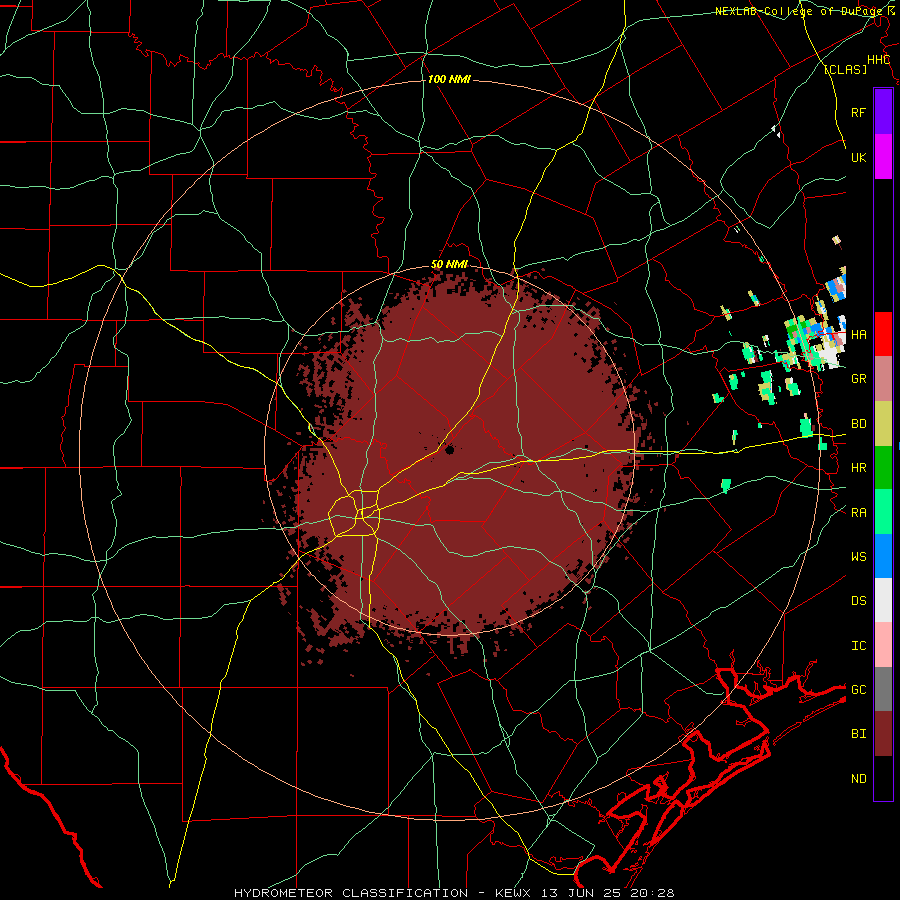This screenshot has height=900, width=900.
Task: Click the 50 NMI range ring label
Action: [449, 264]
